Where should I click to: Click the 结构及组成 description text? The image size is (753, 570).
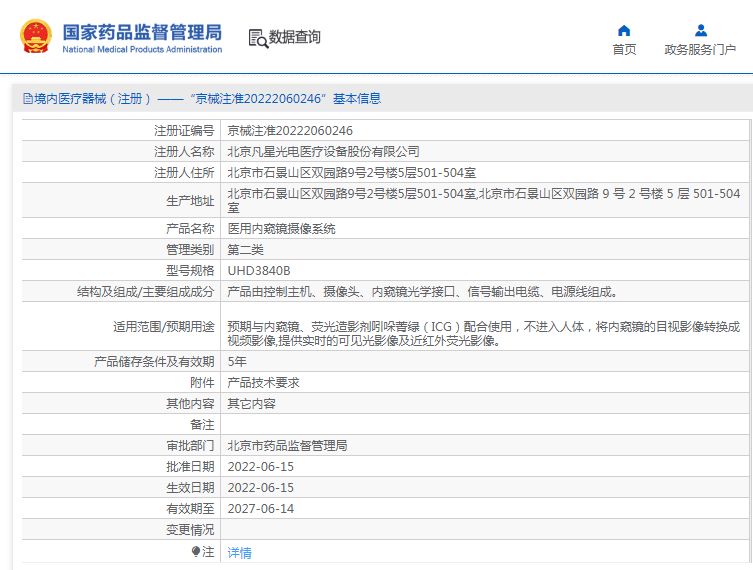point(423,292)
